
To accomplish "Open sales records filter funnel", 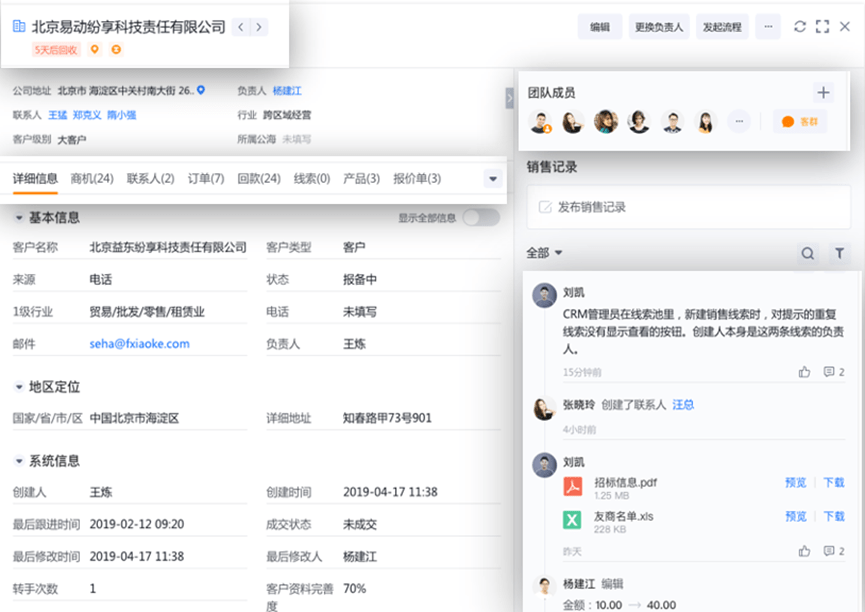I will click(x=839, y=253).
